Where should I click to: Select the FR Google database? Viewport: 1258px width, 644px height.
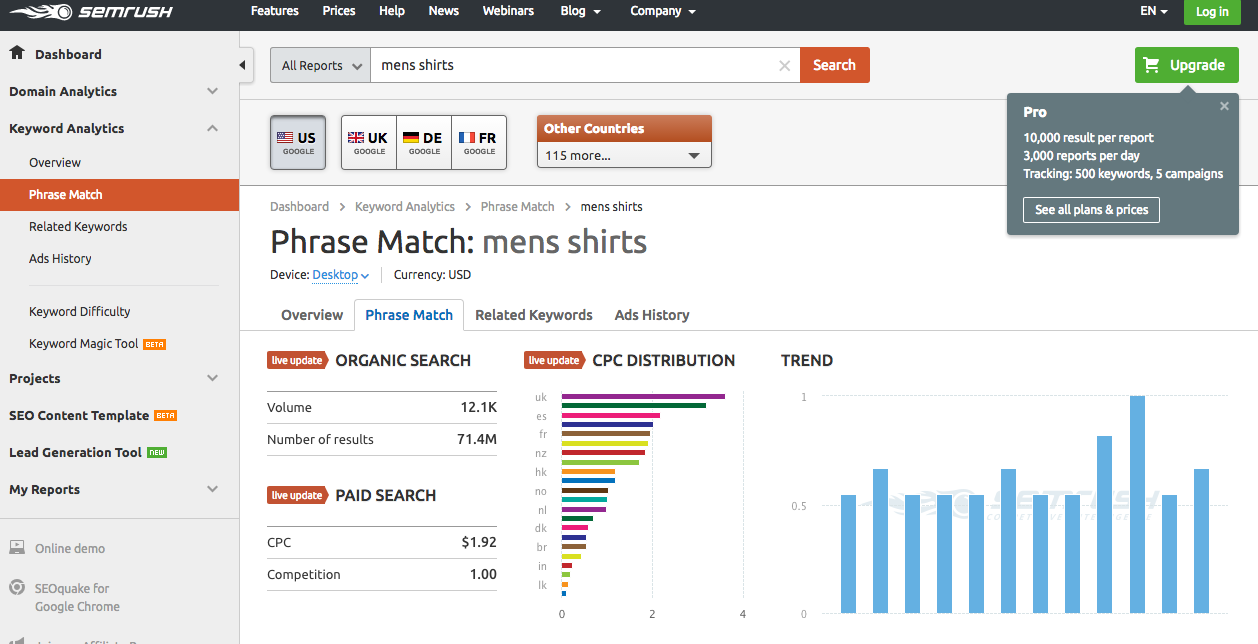pos(479,142)
